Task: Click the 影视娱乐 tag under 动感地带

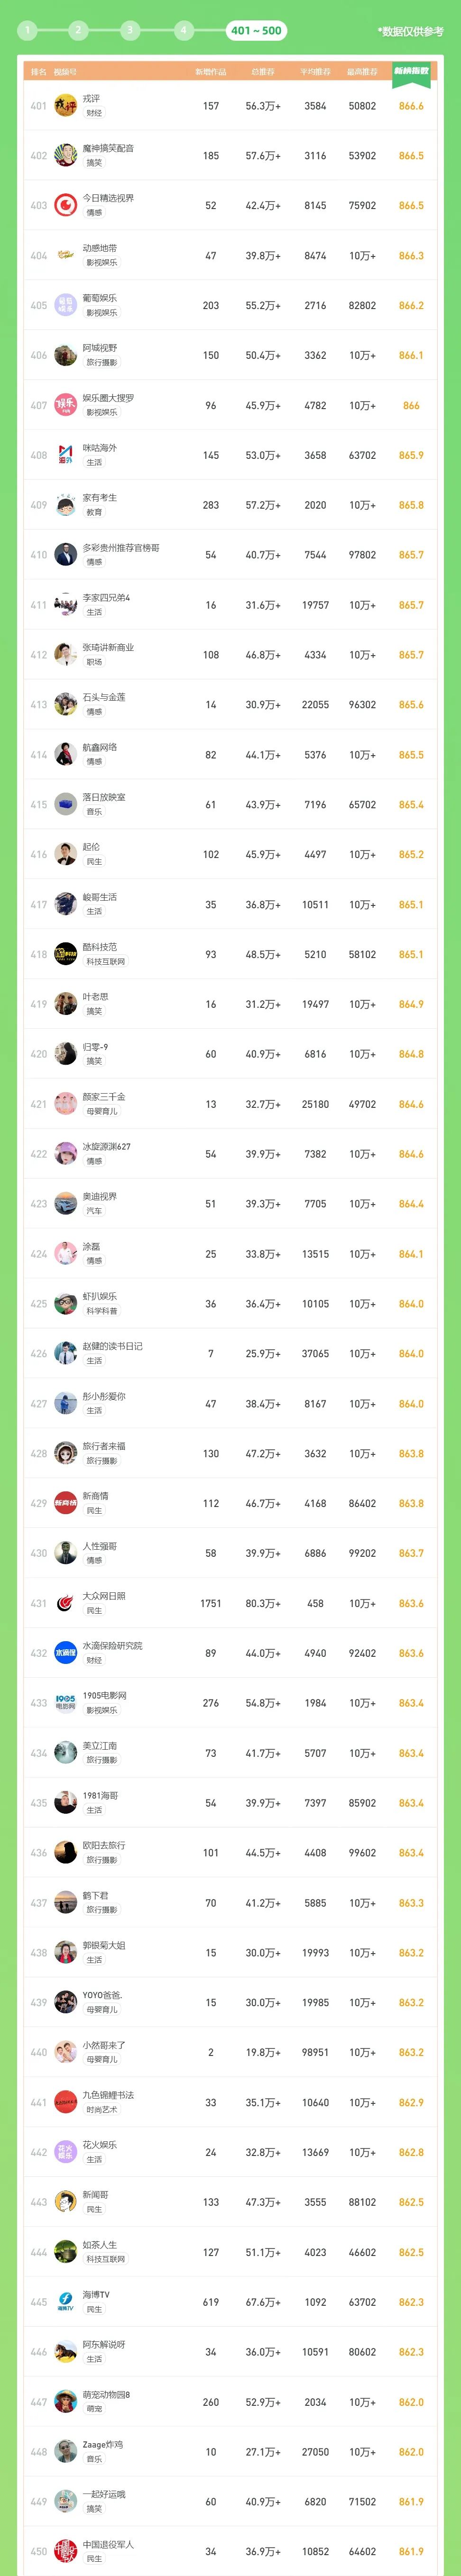Action: [101, 263]
